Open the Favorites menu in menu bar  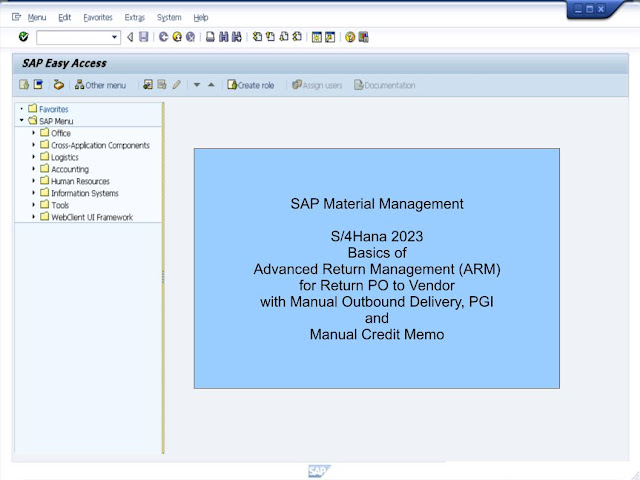click(x=98, y=18)
